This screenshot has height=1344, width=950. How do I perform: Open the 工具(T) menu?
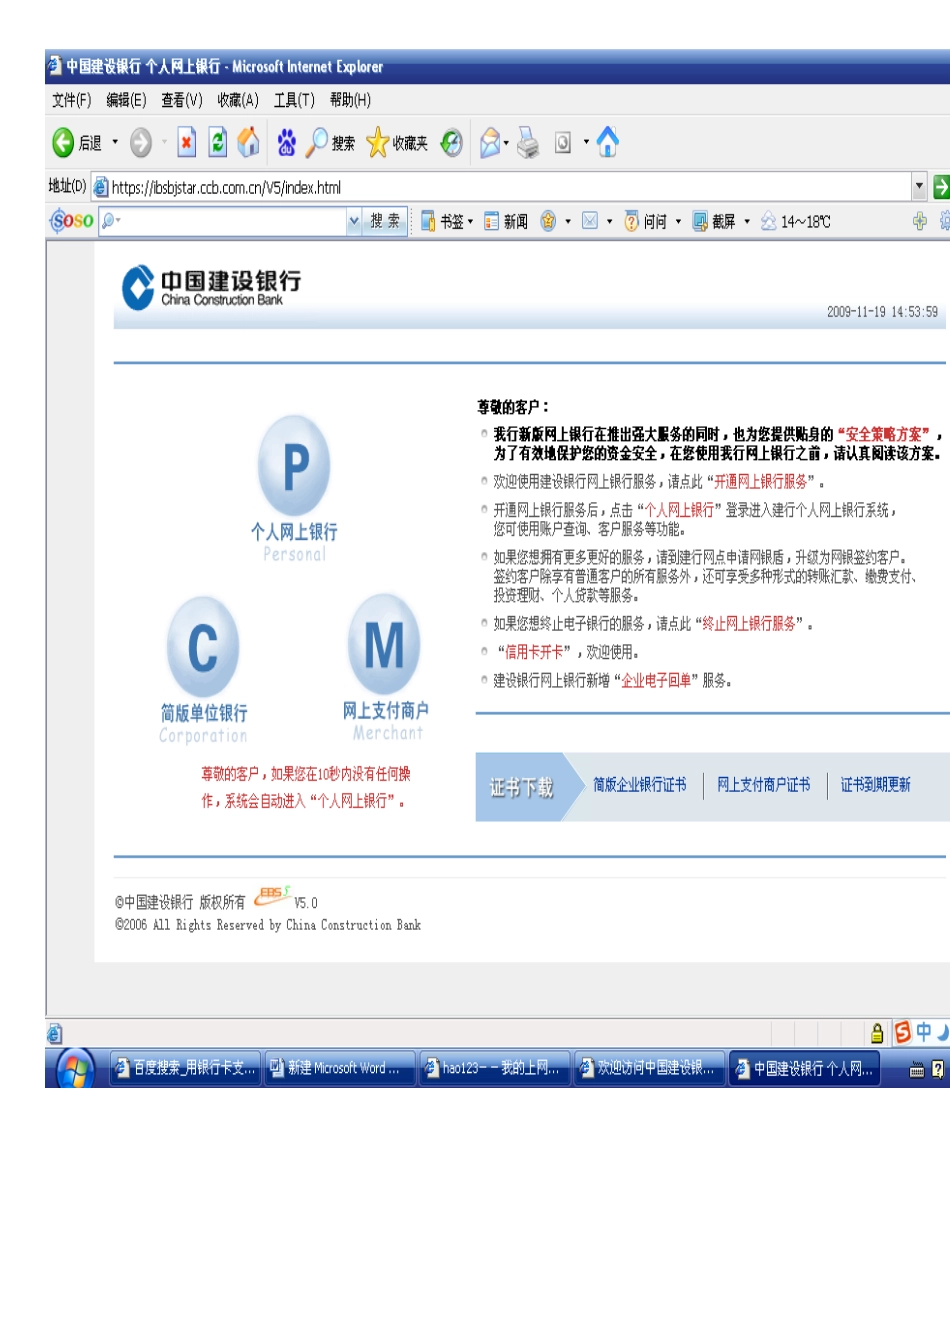294,100
